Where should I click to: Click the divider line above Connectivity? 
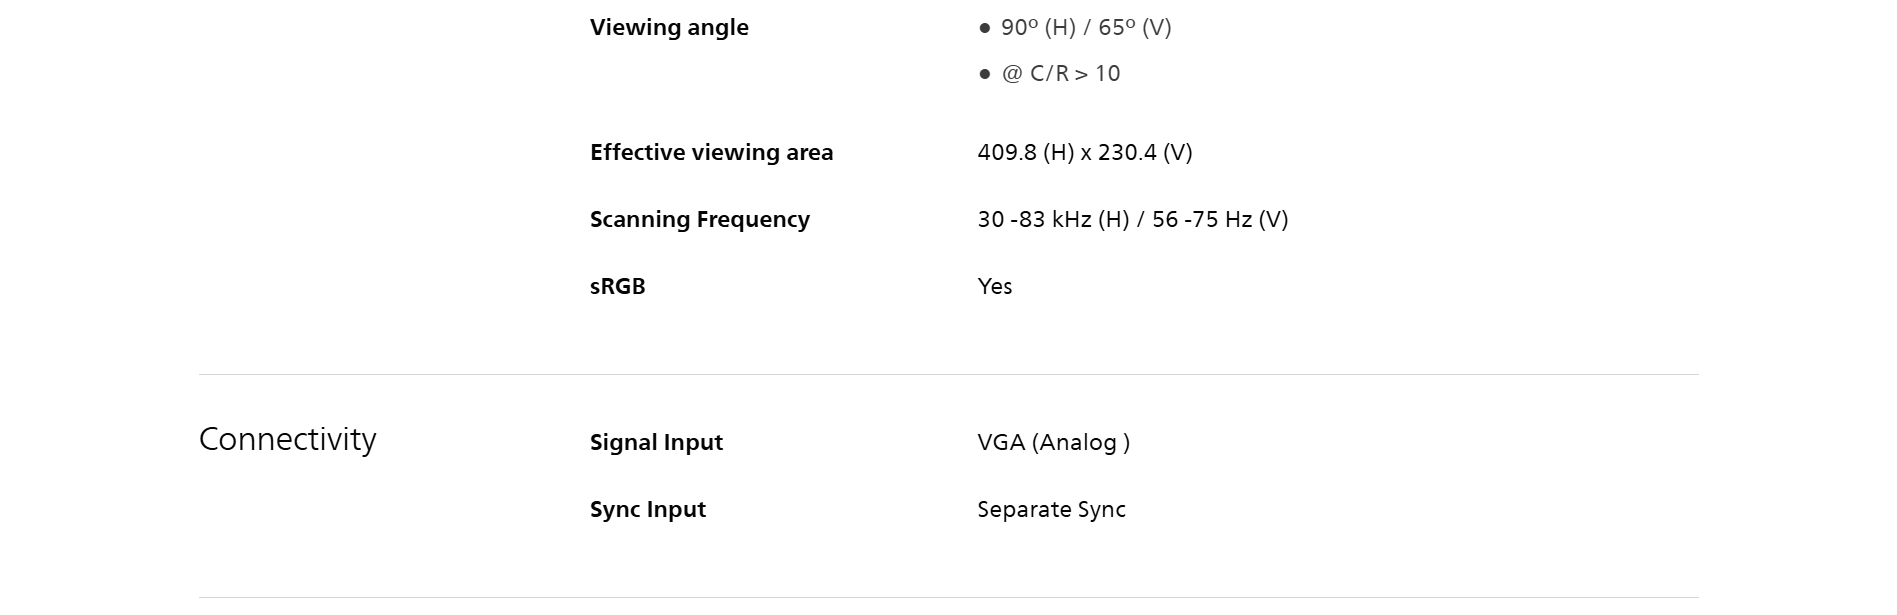[948, 375]
